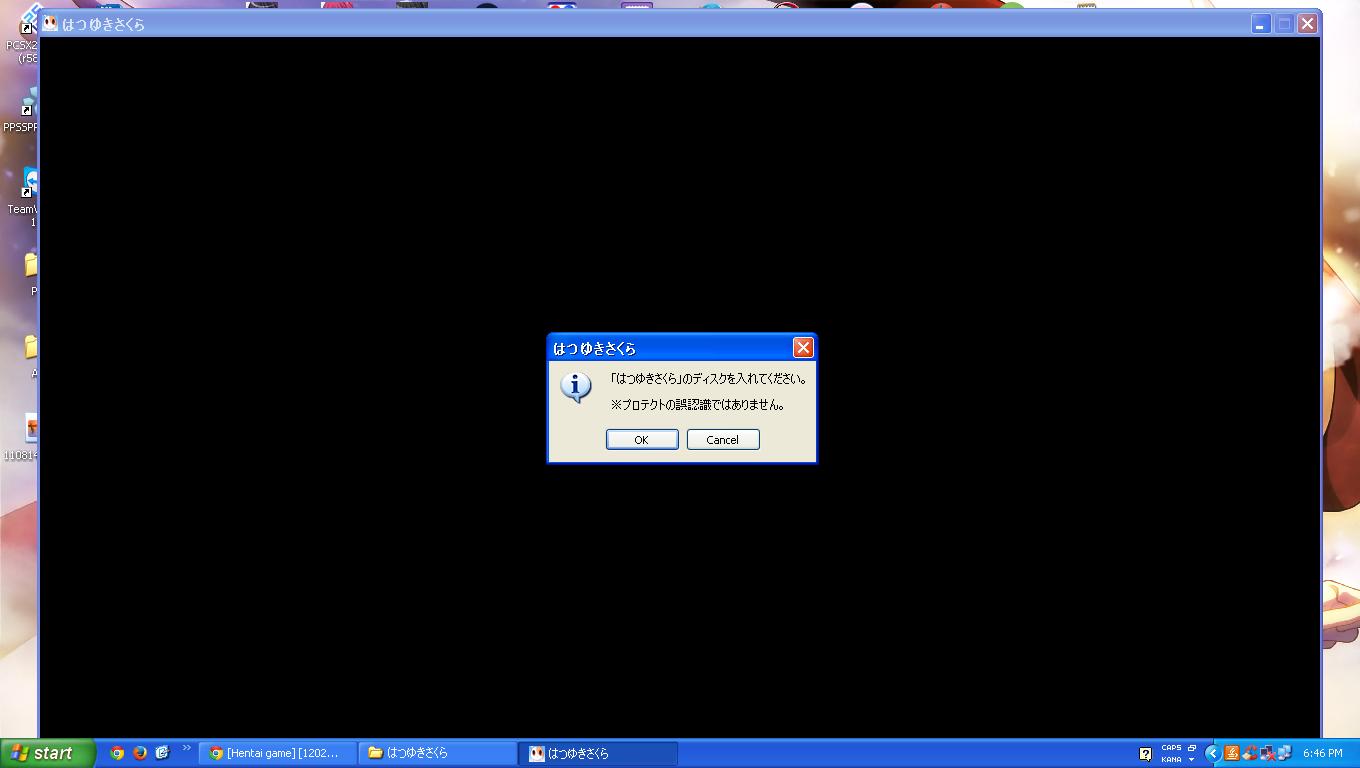Toggle the CAPS lock indicator
The width and height of the screenshot is (1360, 768).
pyautogui.click(x=1171, y=748)
